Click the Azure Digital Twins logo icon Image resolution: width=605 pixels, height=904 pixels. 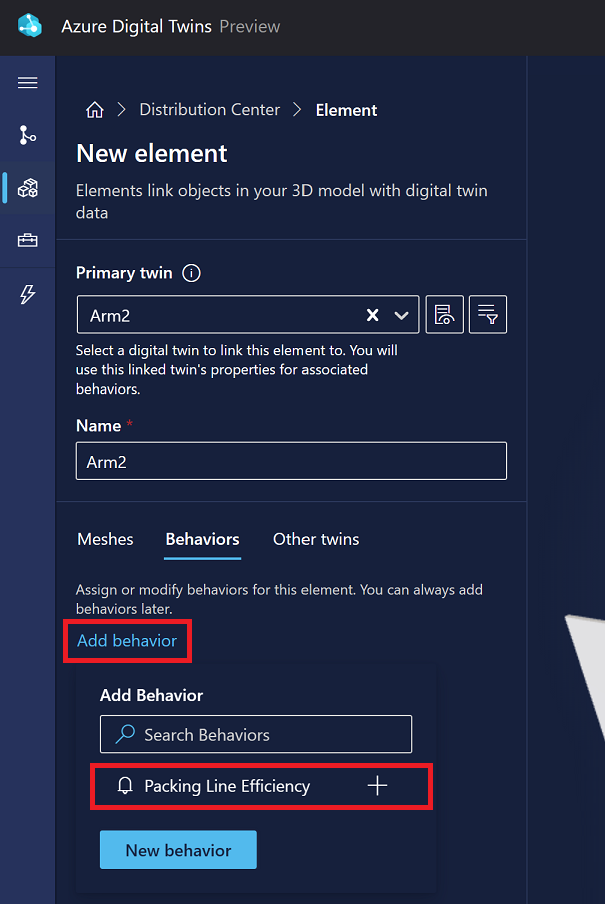click(30, 26)
